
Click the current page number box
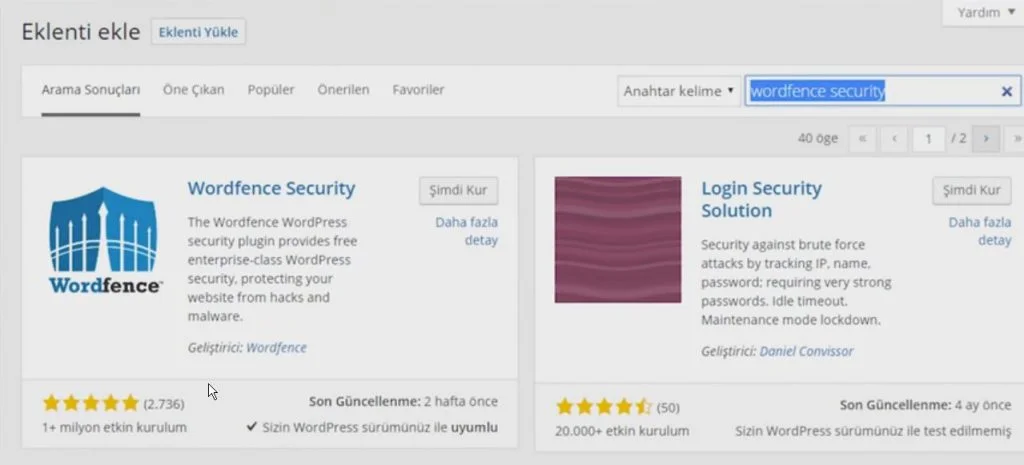(x=928, y=139)
